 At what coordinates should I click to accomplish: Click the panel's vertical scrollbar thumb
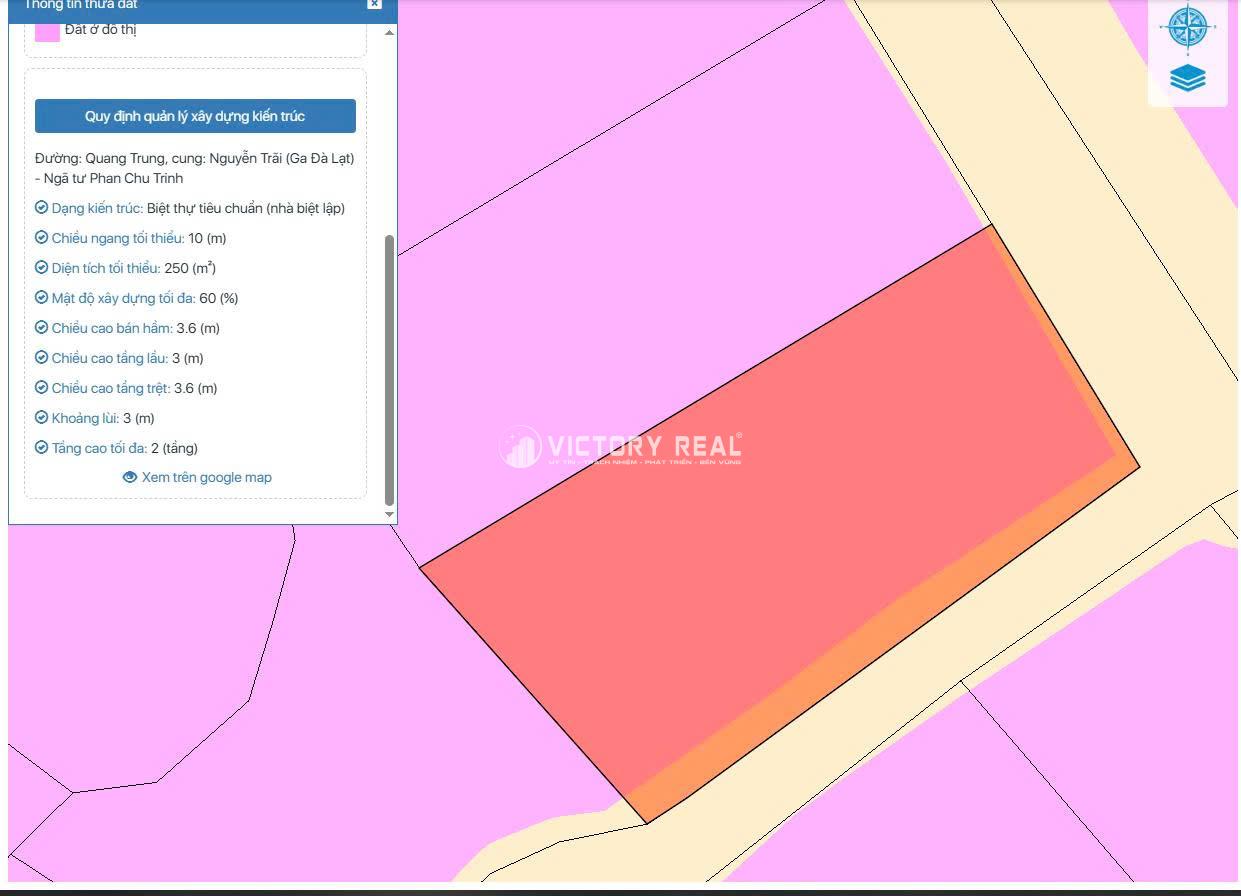(389, 370)
